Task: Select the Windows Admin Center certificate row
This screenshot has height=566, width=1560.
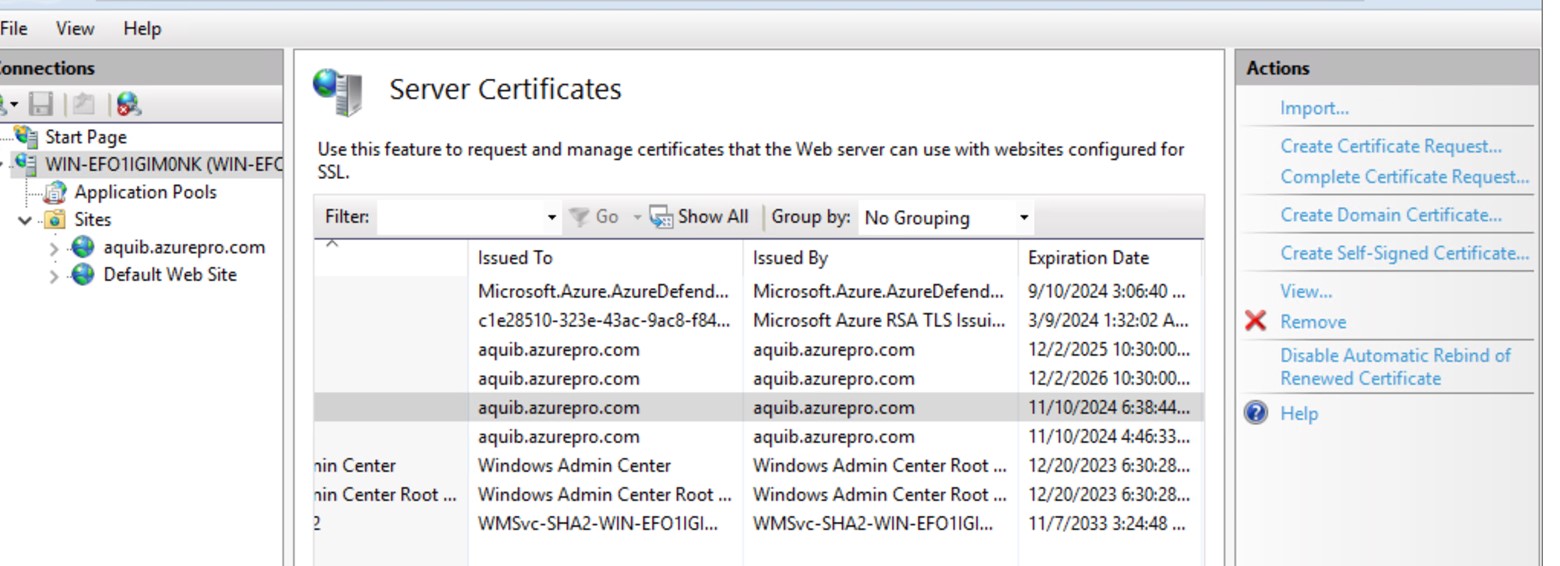Action: click(759, 465)
